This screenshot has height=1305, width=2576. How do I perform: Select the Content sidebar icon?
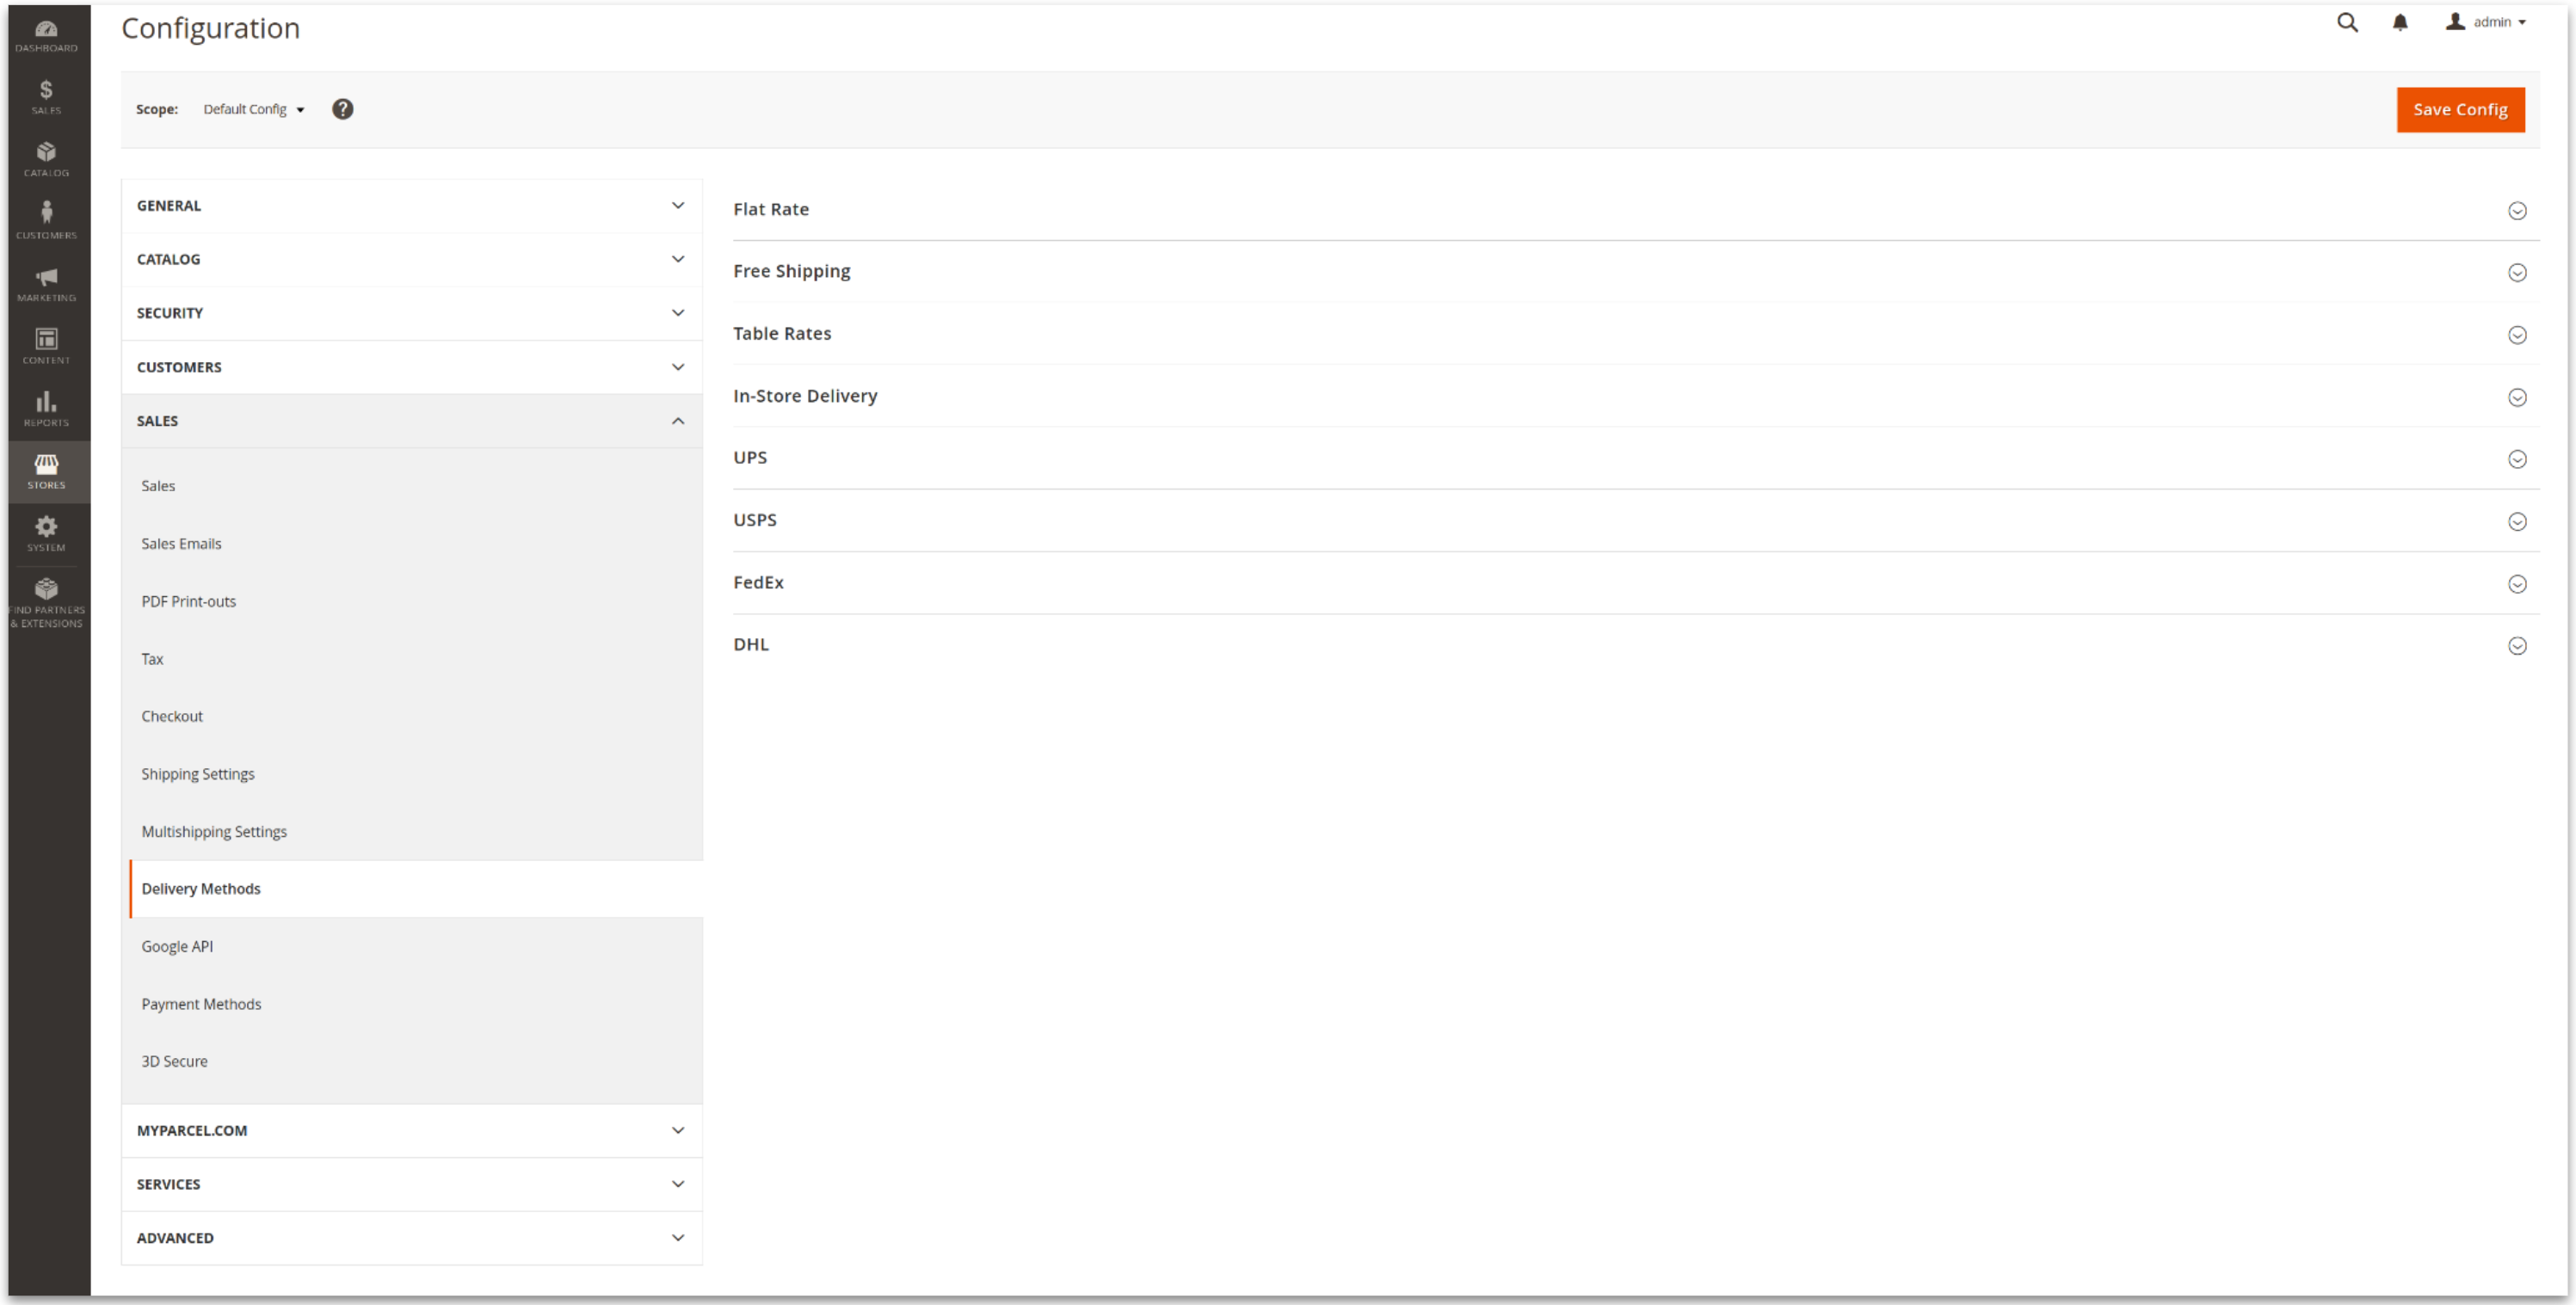coord(46,345)
